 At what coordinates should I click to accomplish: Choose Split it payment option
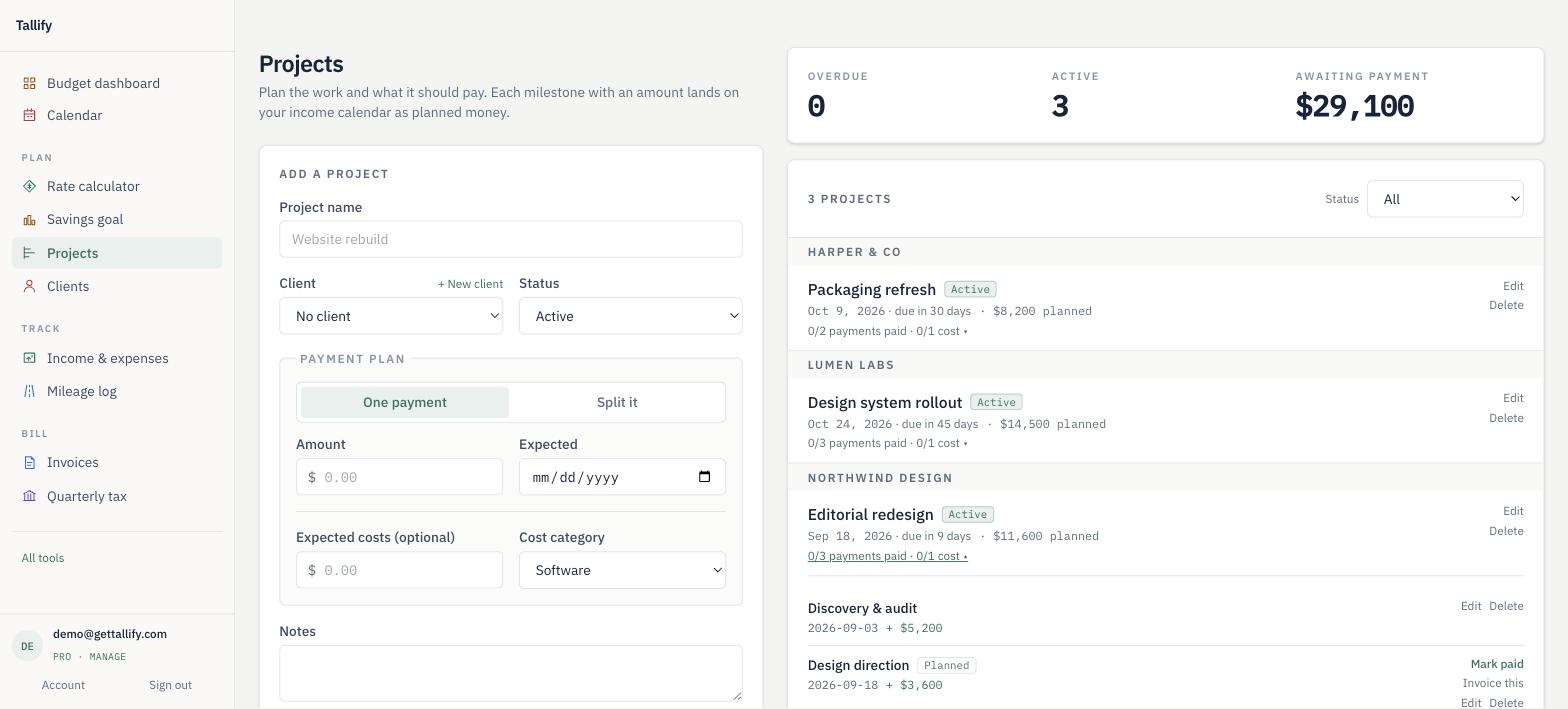pyautogui.click(x=617, y=402)
